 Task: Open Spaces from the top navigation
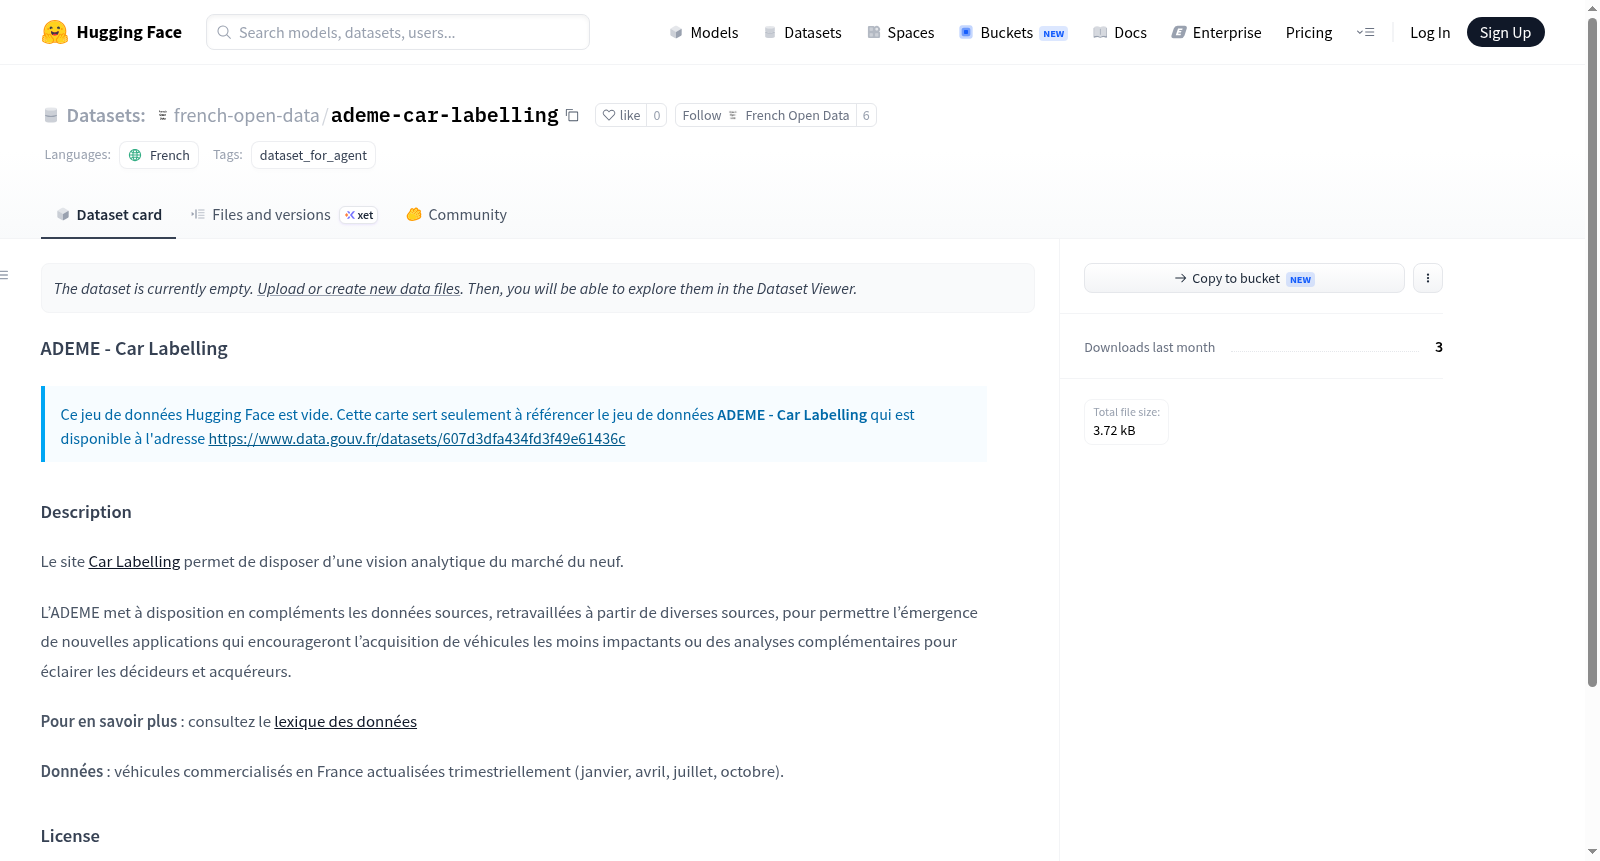click(x=900, y=32)
